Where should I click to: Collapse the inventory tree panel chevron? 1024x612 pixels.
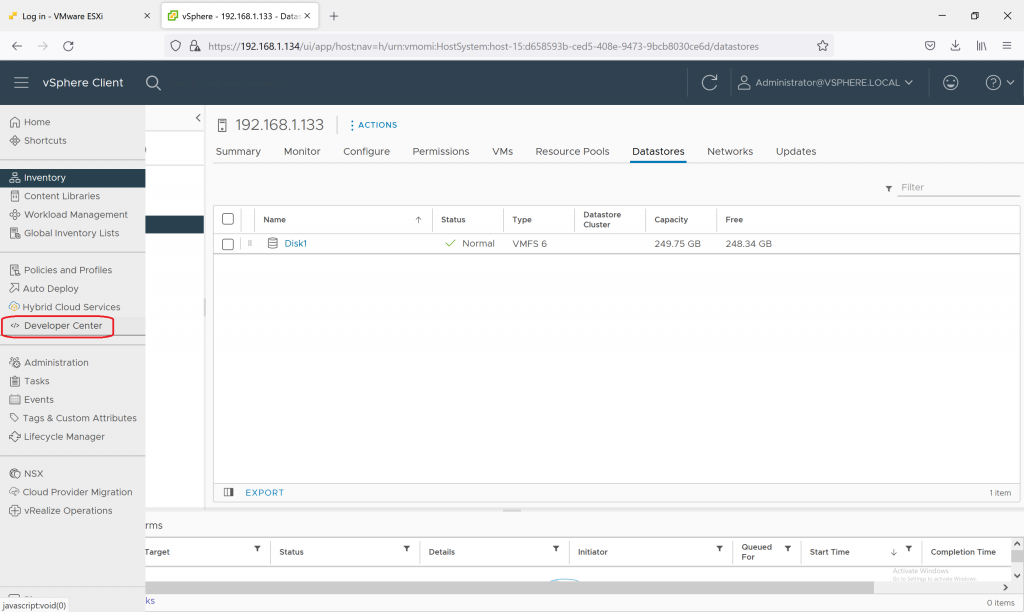point(198,118)
